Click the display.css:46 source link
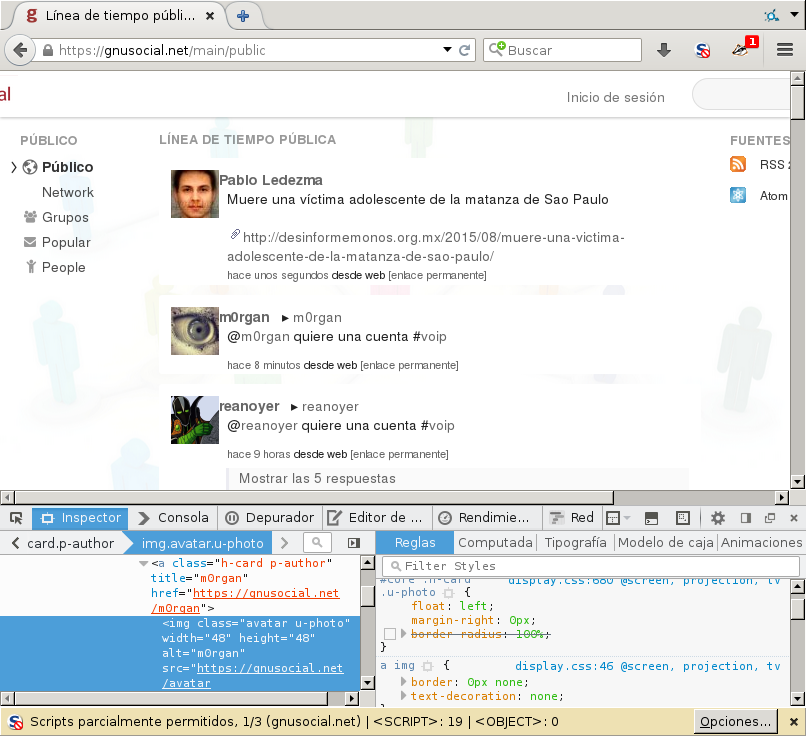 564,666
